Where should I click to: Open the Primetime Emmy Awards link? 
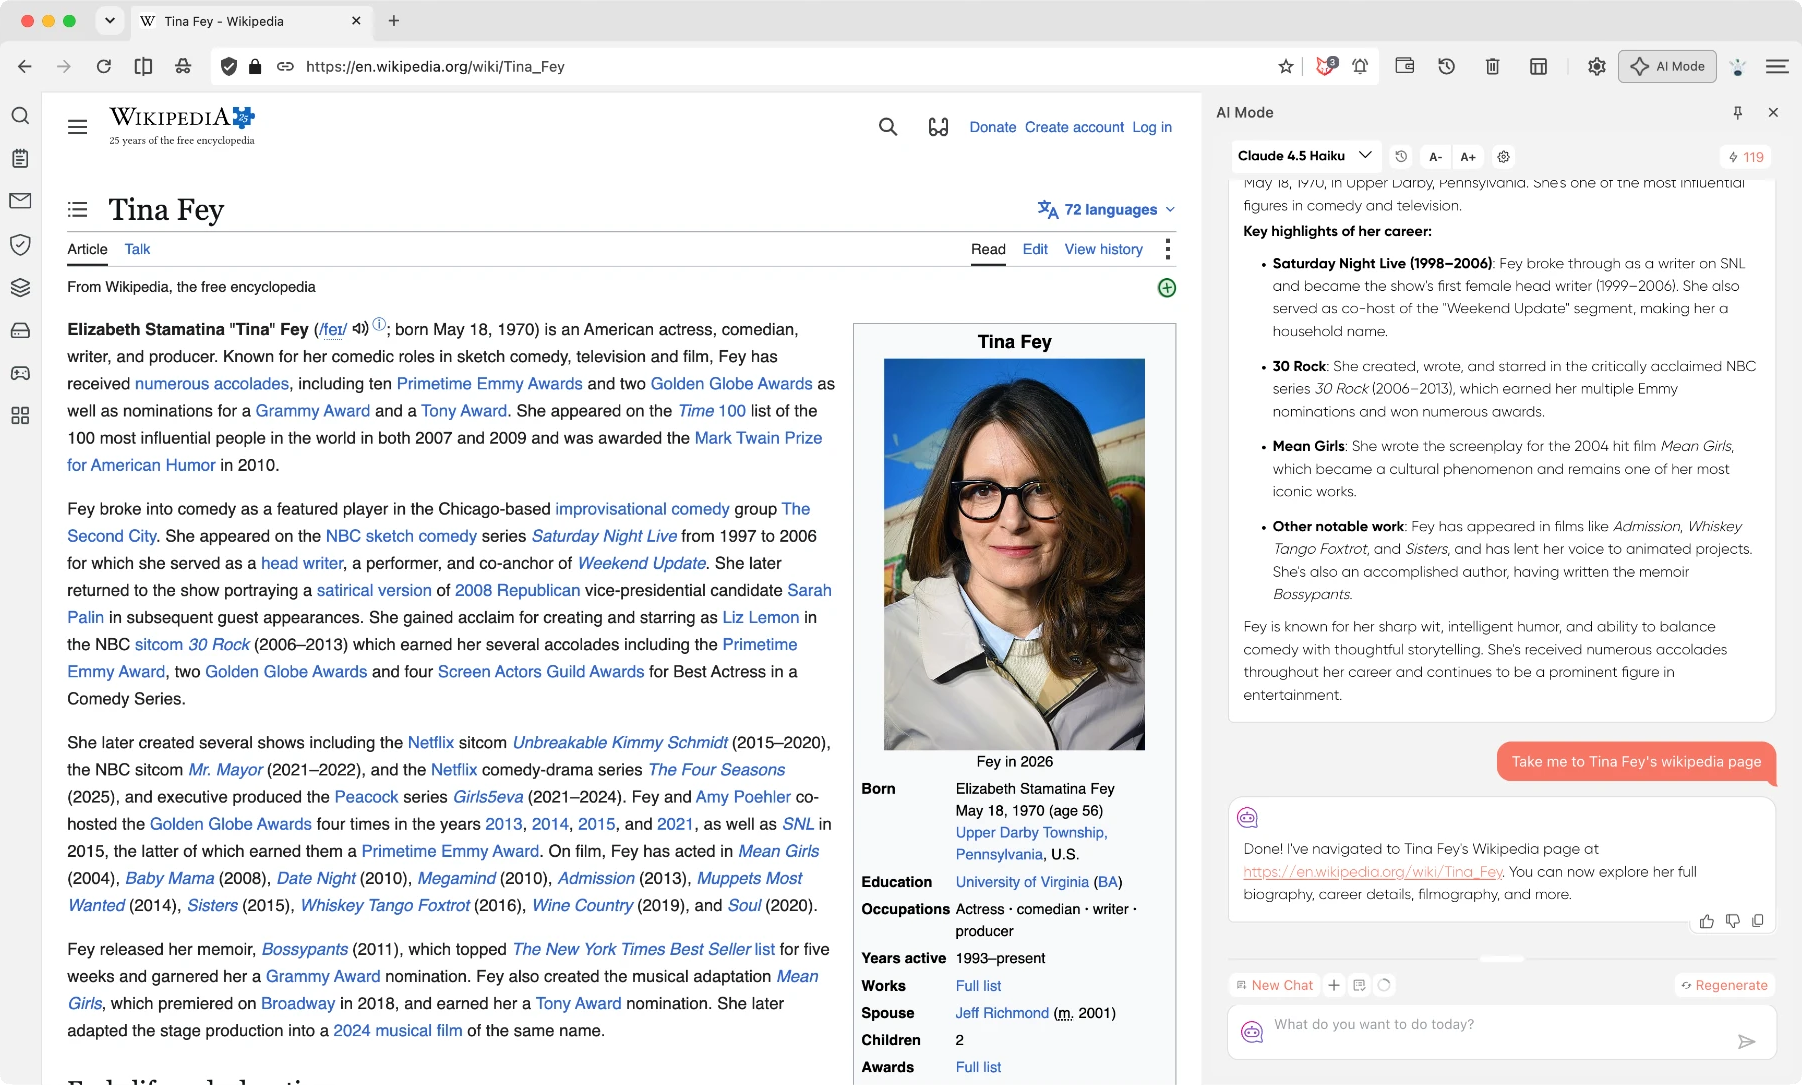[x=489, y=384]
